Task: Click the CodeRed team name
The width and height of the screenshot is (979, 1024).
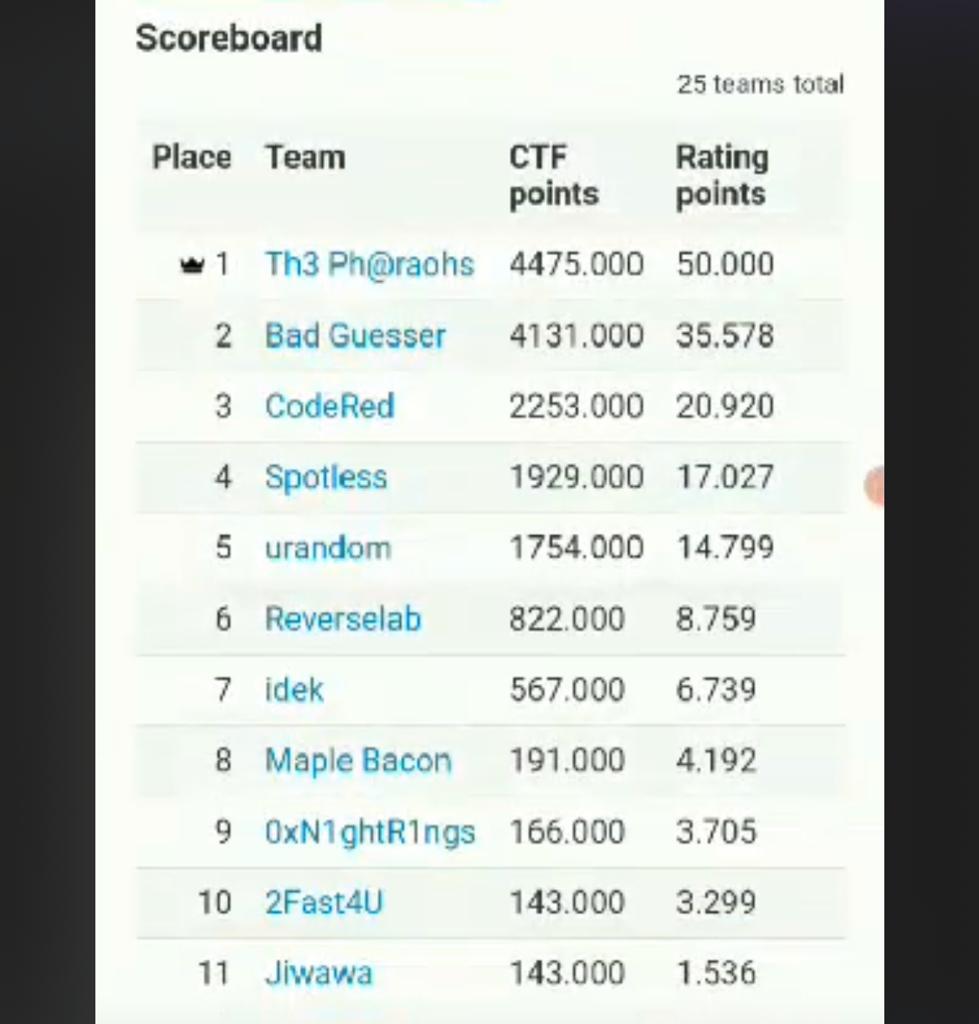Action: pyautogui.click(x=329, y=406)
